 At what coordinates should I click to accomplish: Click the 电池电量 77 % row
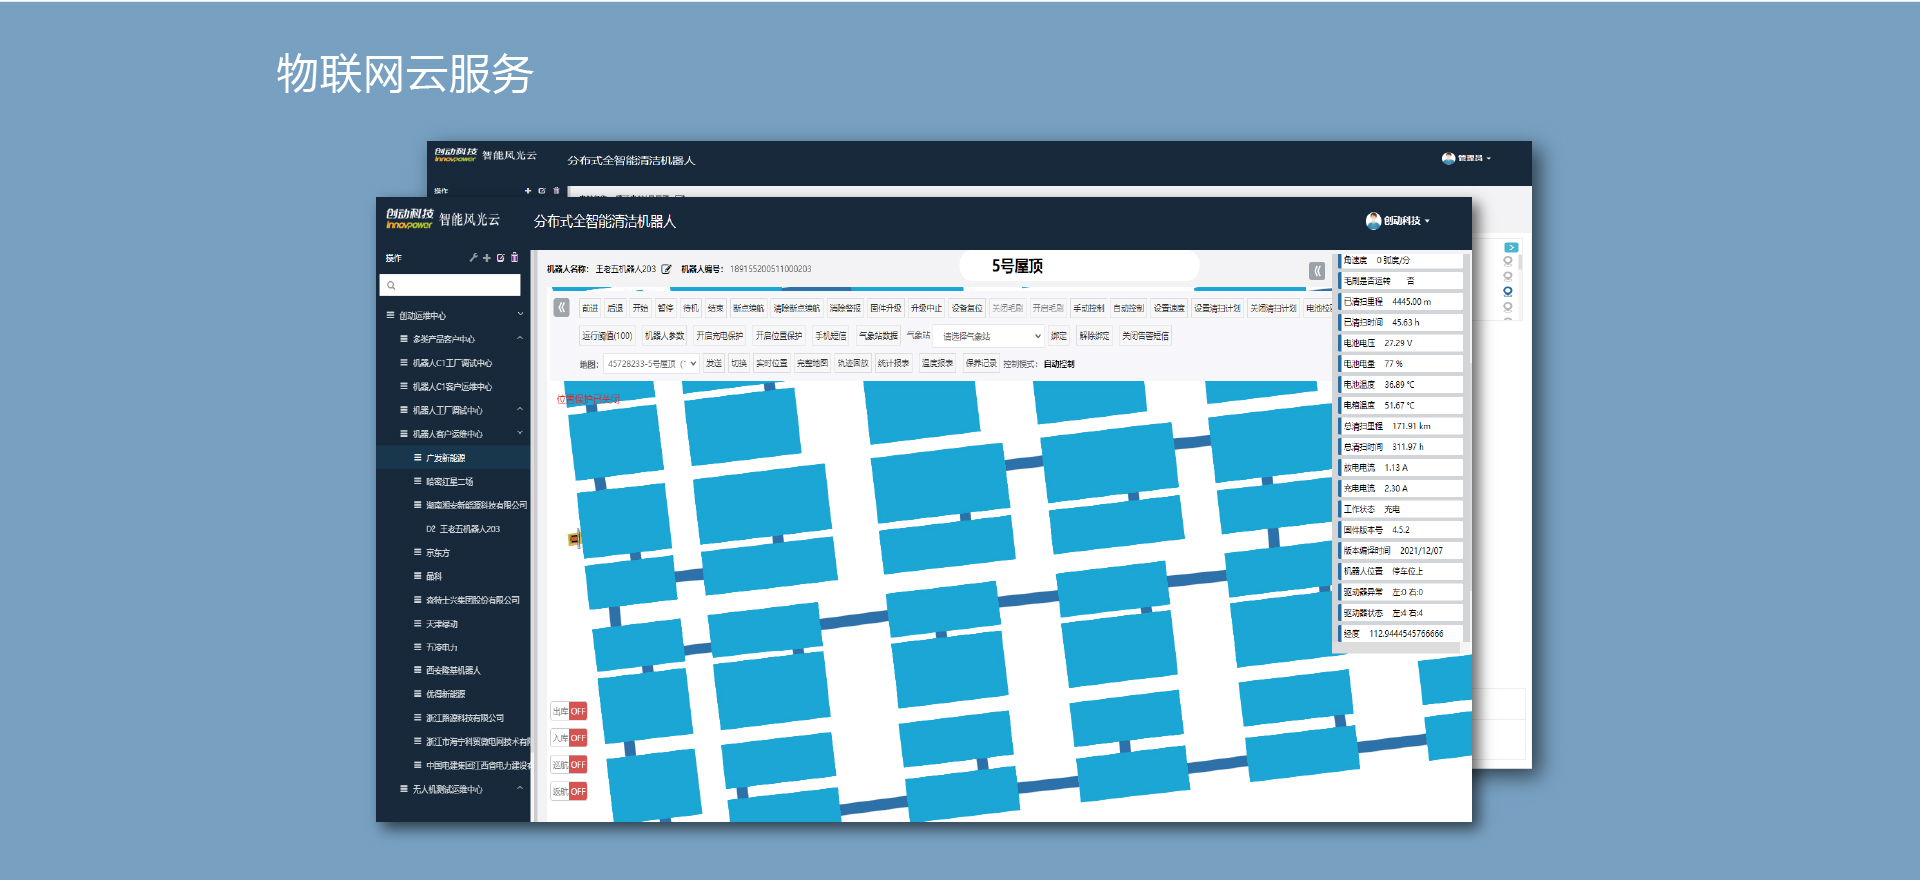(x=1400, y=364)
